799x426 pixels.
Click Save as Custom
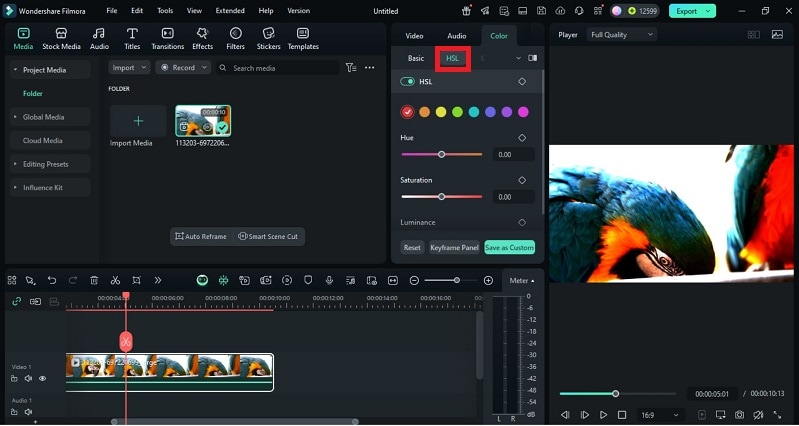click(510, 248)
